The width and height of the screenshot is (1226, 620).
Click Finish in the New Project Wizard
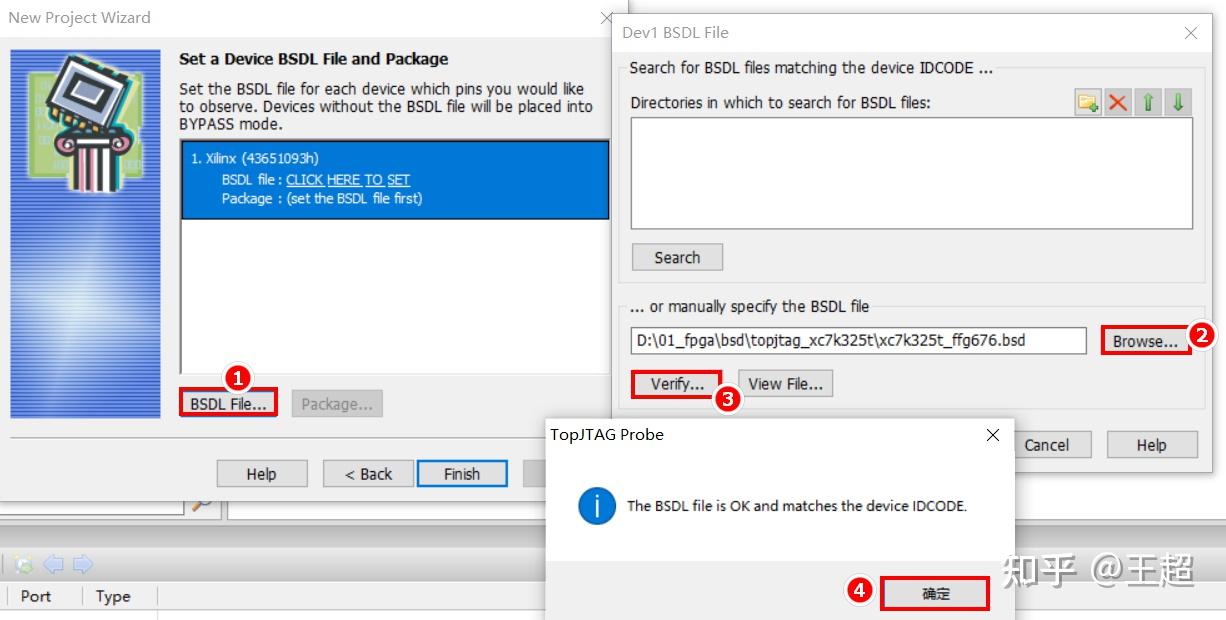462,474
